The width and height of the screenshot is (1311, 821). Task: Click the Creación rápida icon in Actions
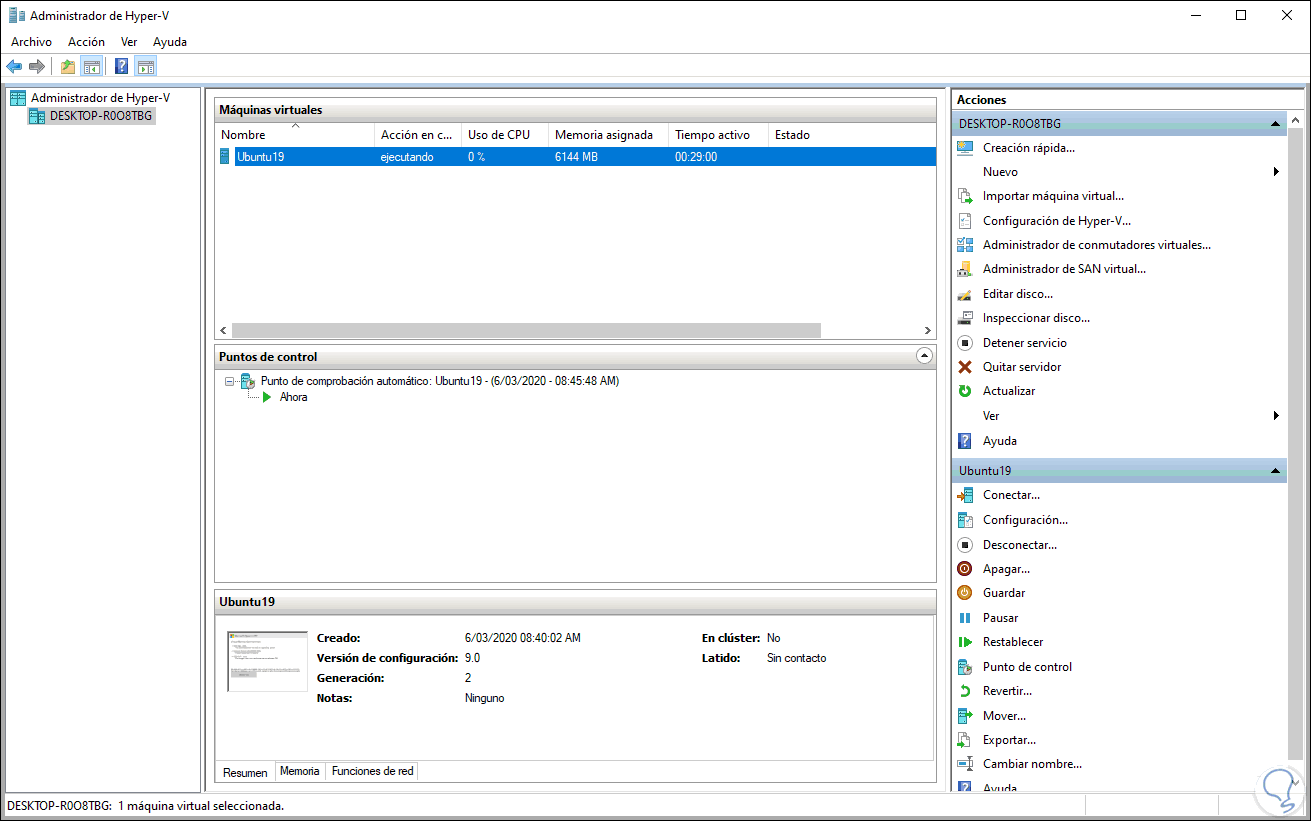(x=965, y=148)
